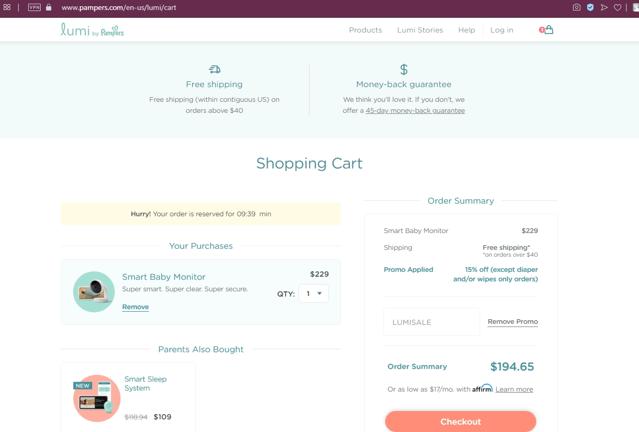Screen dimensions: 639x432
Task: Click the $109 Smart Sleep System price
Action: click(162, 417)
